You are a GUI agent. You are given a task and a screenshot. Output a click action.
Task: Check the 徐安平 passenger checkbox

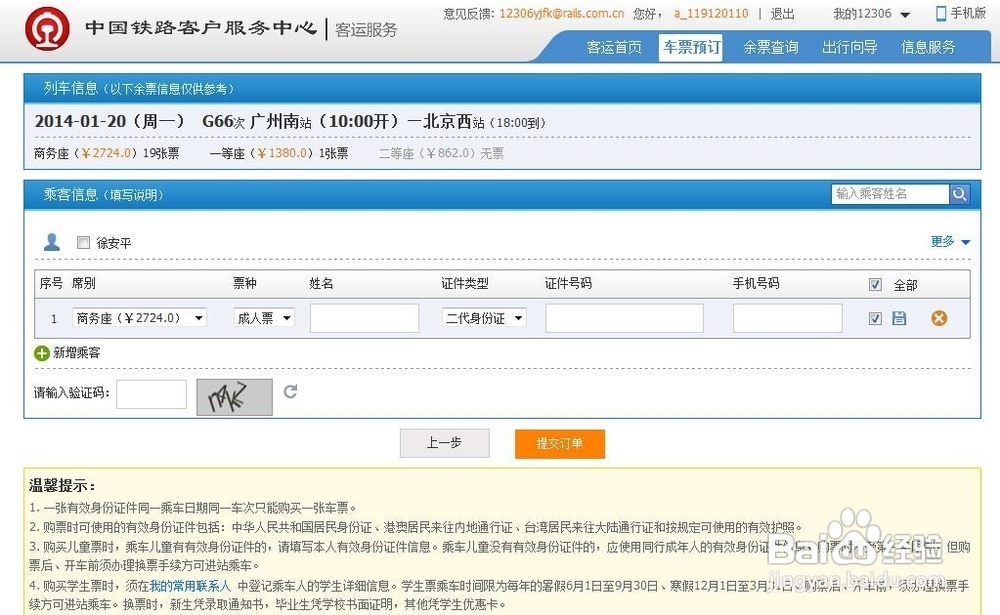(83, 242)
